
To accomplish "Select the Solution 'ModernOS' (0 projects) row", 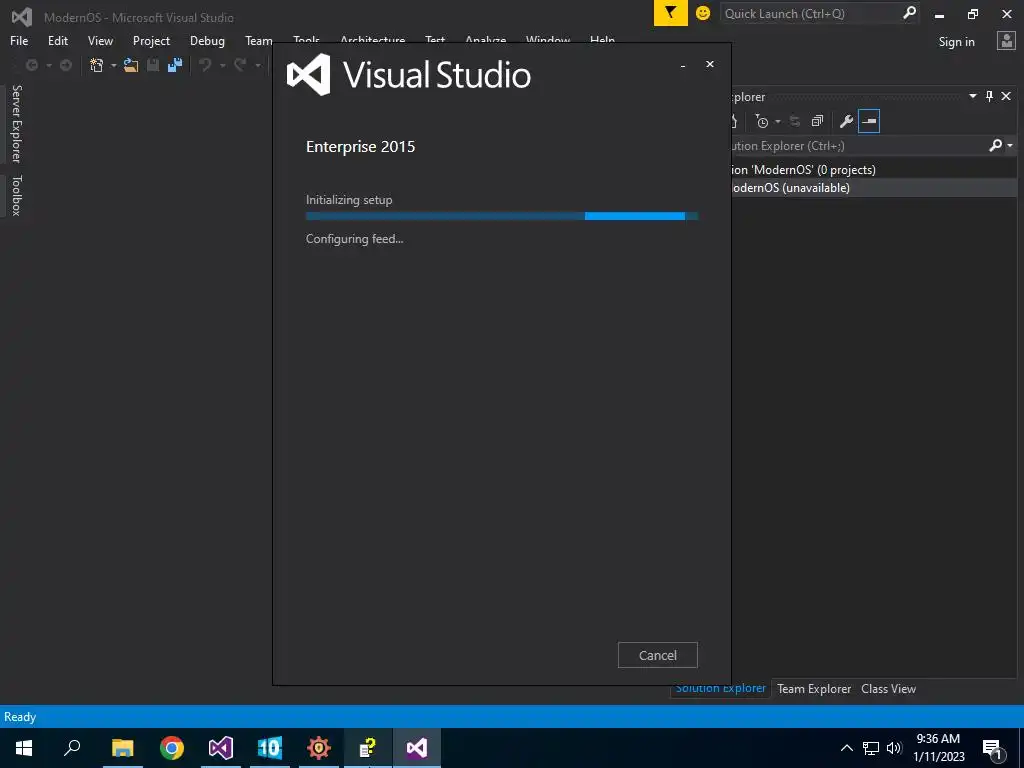I will point(873,170).
